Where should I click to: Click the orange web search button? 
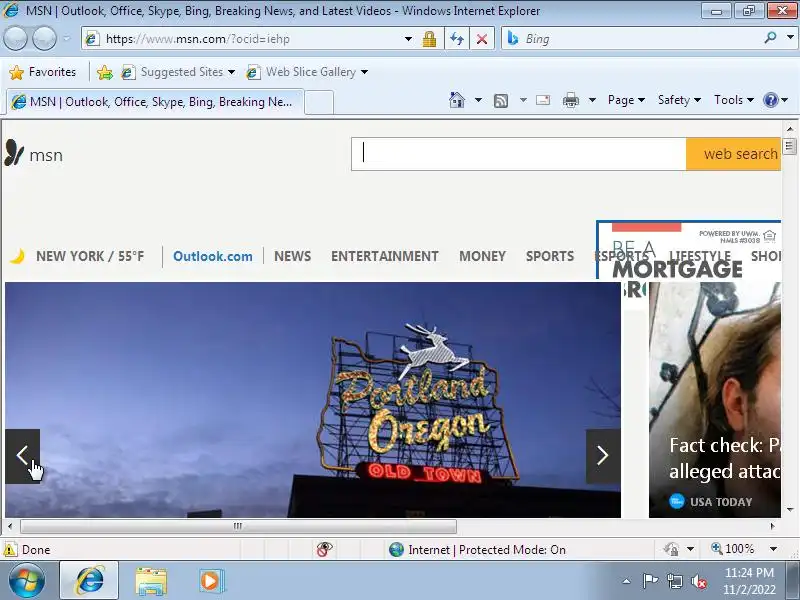tap(734, 154)
